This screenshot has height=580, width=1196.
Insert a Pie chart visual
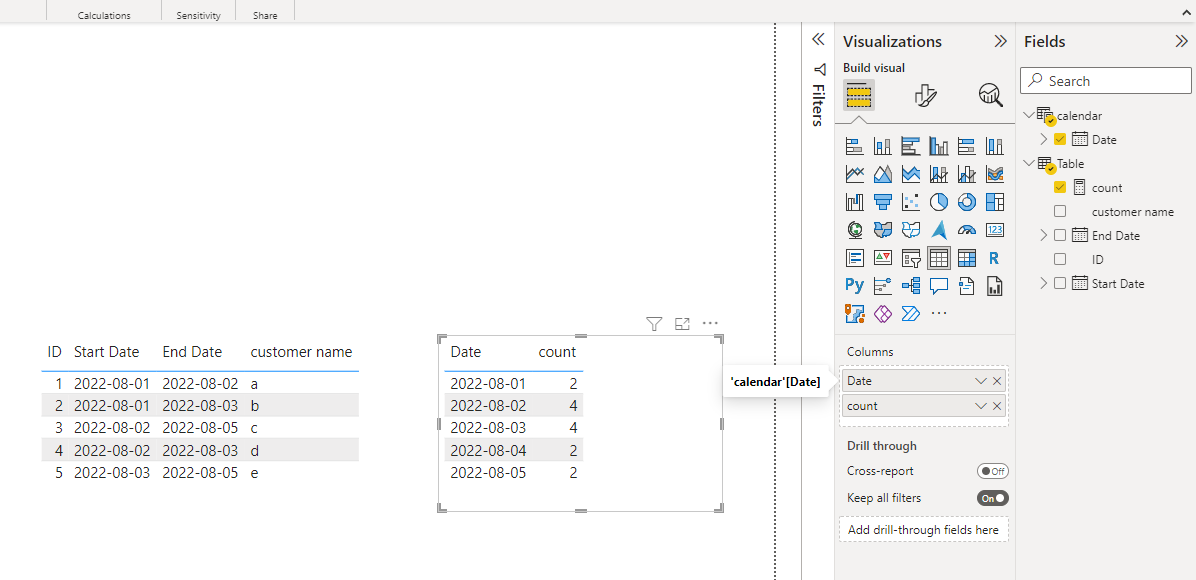click(x=939, y=202)
